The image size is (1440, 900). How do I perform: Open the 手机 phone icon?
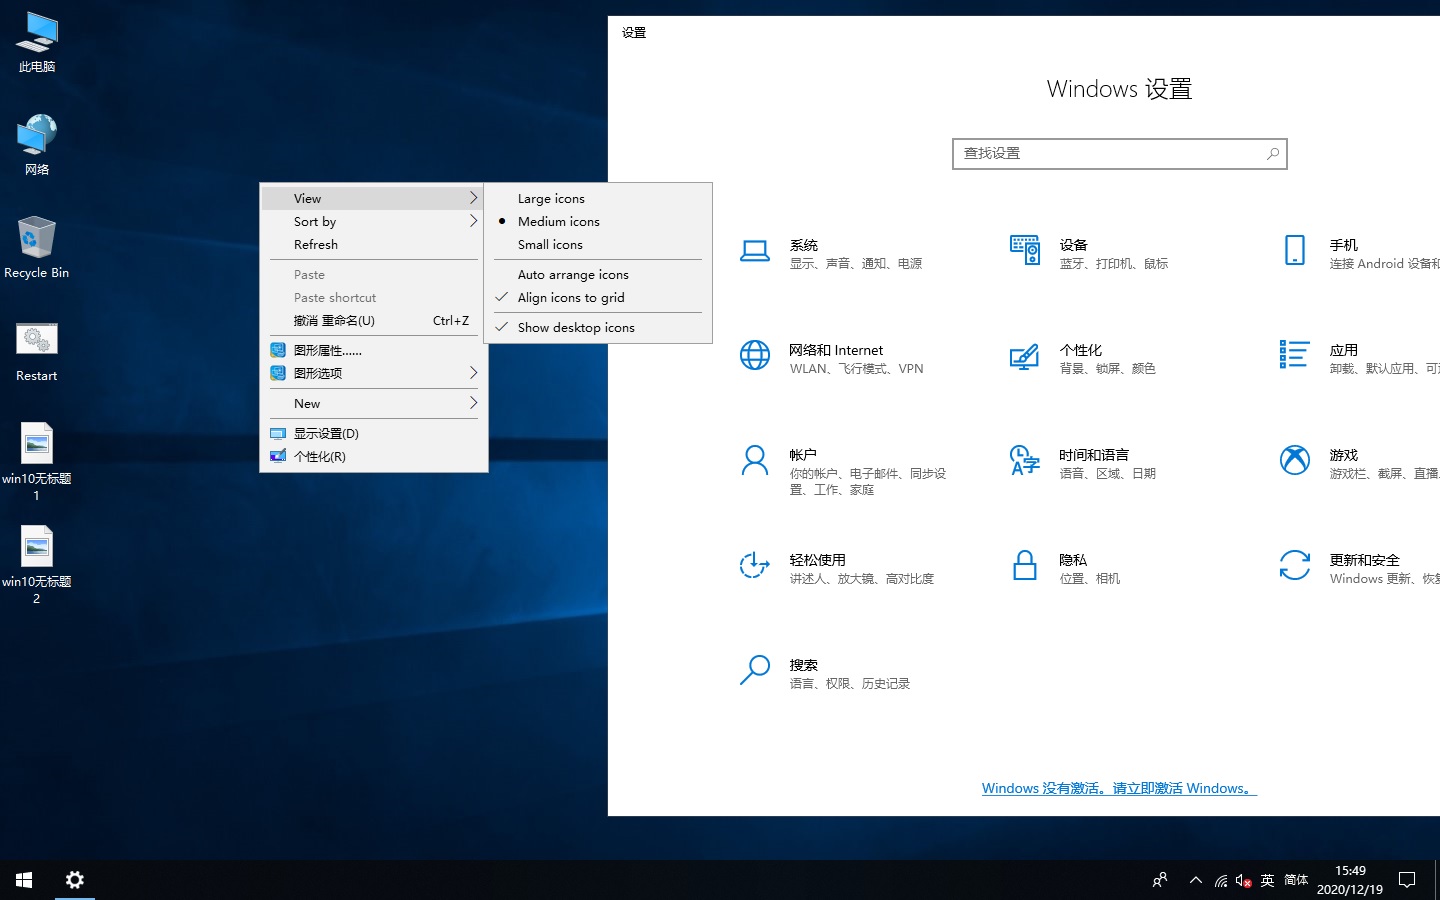point(1295,250)
